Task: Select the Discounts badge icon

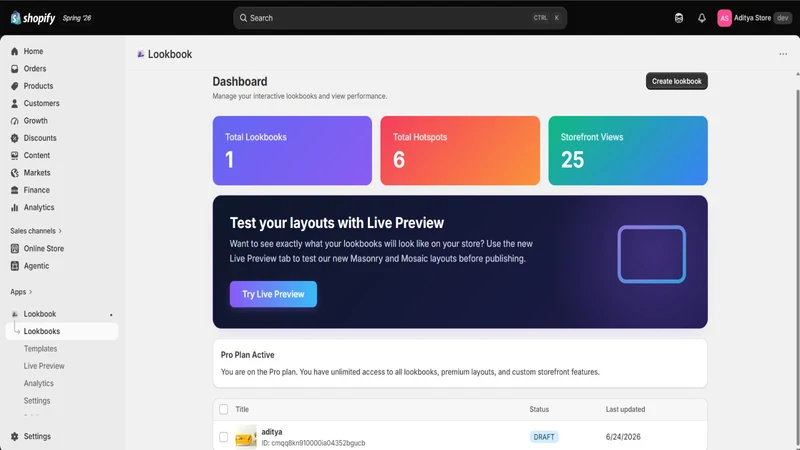Action: pos(14,138)
